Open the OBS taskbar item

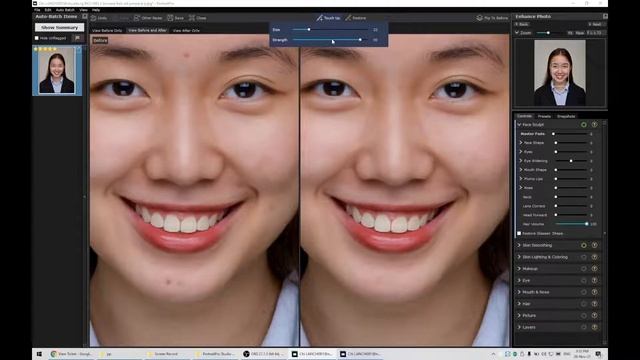click(264, 354)
